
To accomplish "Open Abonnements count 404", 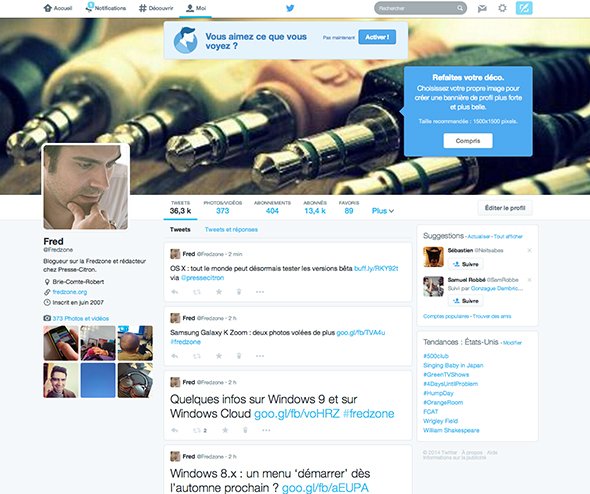I will [x=272, y=208].
